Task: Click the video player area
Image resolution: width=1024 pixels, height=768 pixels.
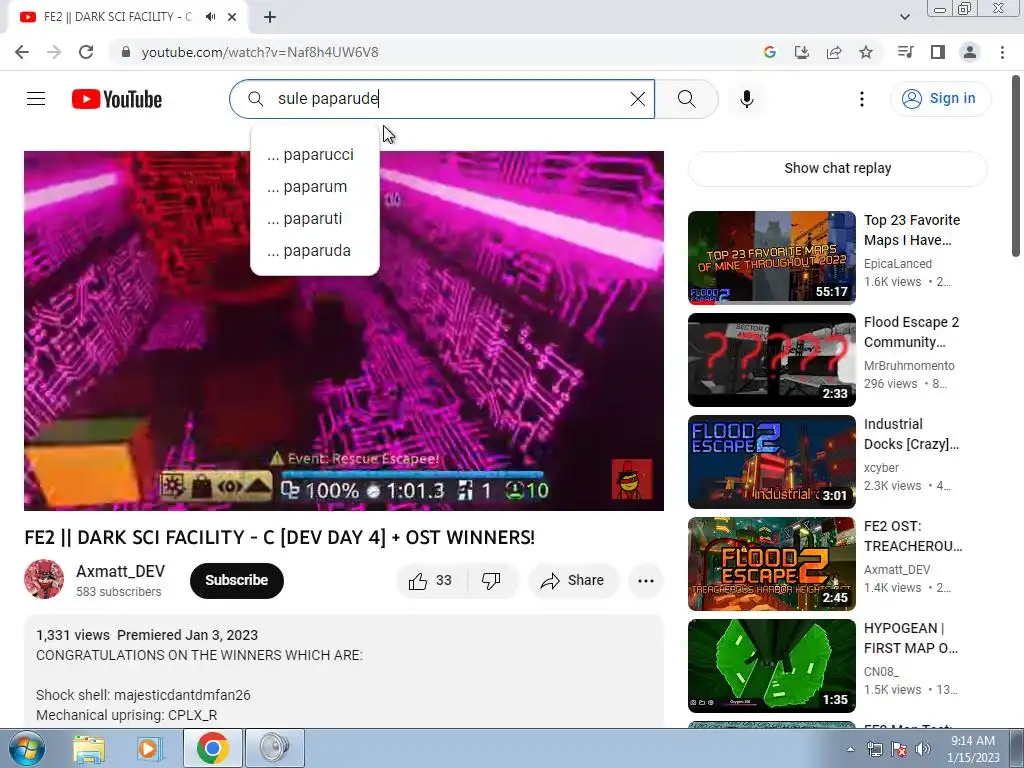Action: (344, 331)
